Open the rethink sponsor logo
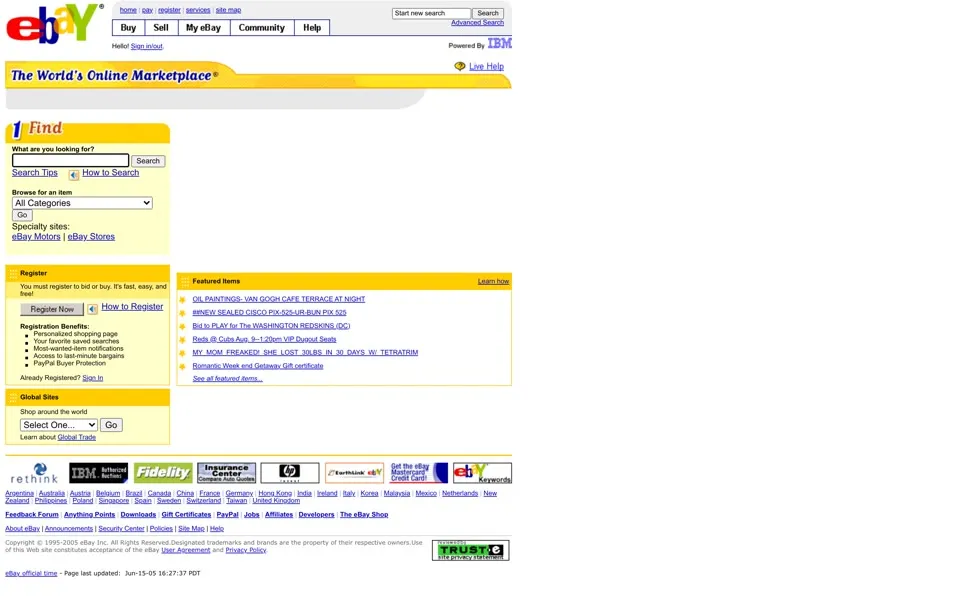 [x=34, y=473]
